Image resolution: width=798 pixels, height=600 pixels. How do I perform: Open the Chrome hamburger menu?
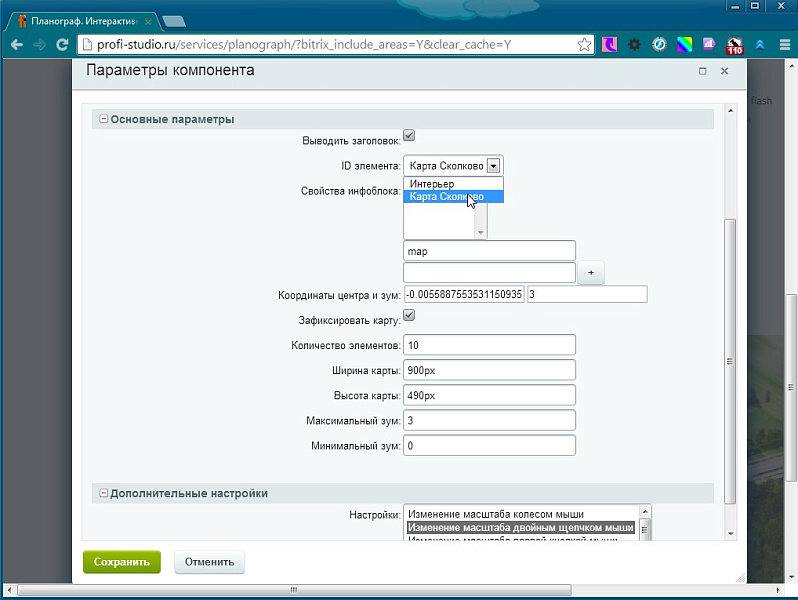pos(785,45)
